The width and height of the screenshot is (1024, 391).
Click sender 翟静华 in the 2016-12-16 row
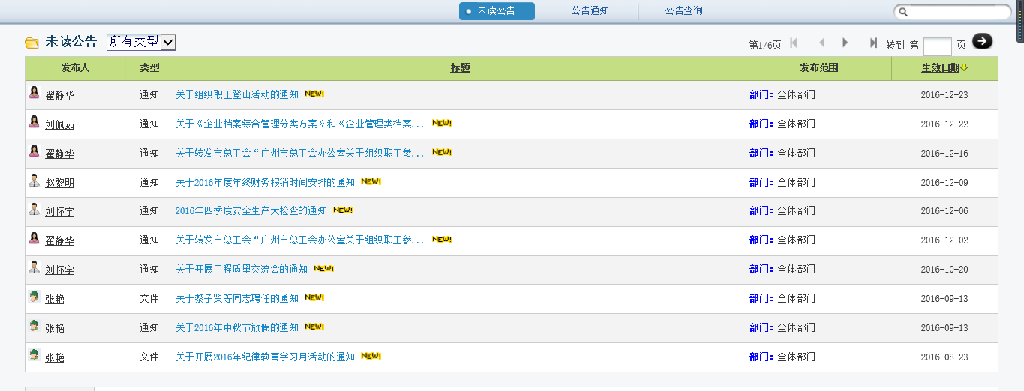(x=59, y=154)
